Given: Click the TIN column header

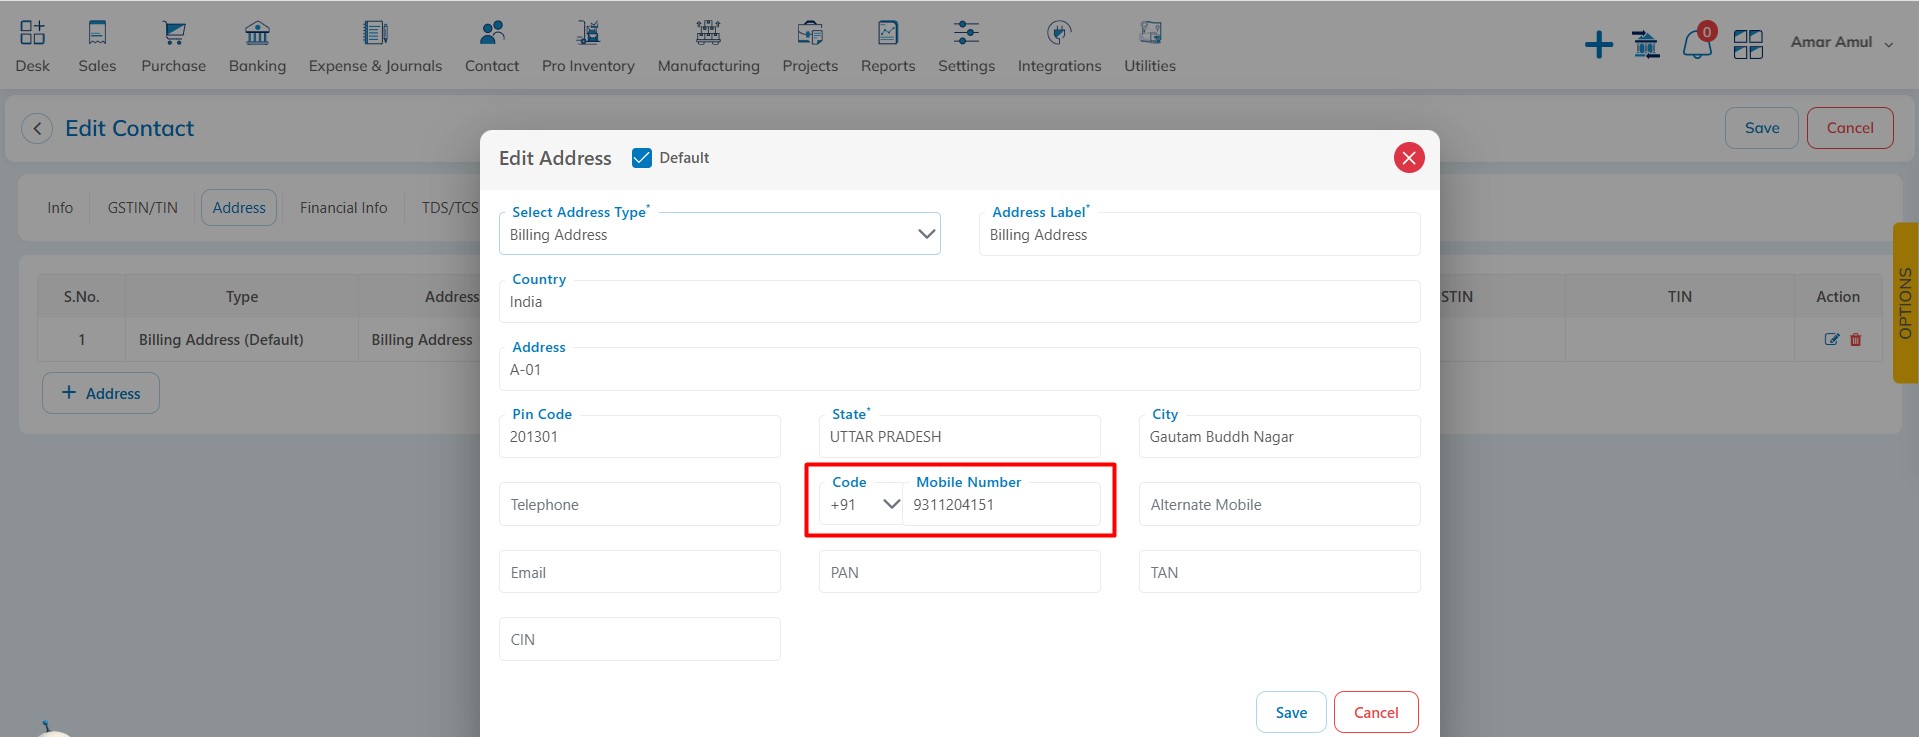Looking at the screenshot, I should click(1680, 297).
